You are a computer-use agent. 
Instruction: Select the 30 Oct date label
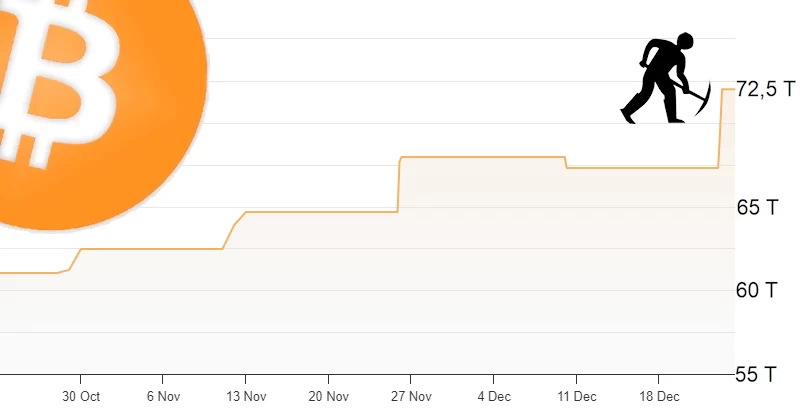[81, 396]
